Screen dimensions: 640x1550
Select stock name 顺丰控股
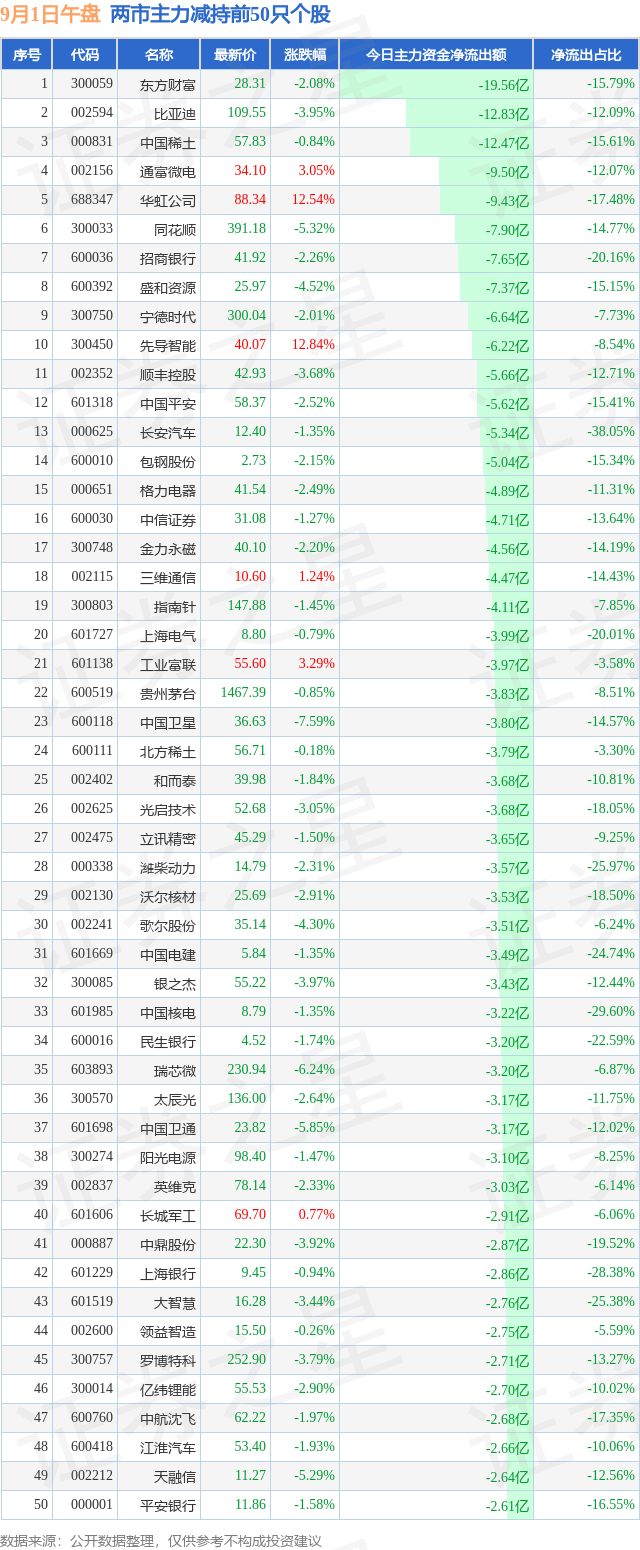coord(169,374)
